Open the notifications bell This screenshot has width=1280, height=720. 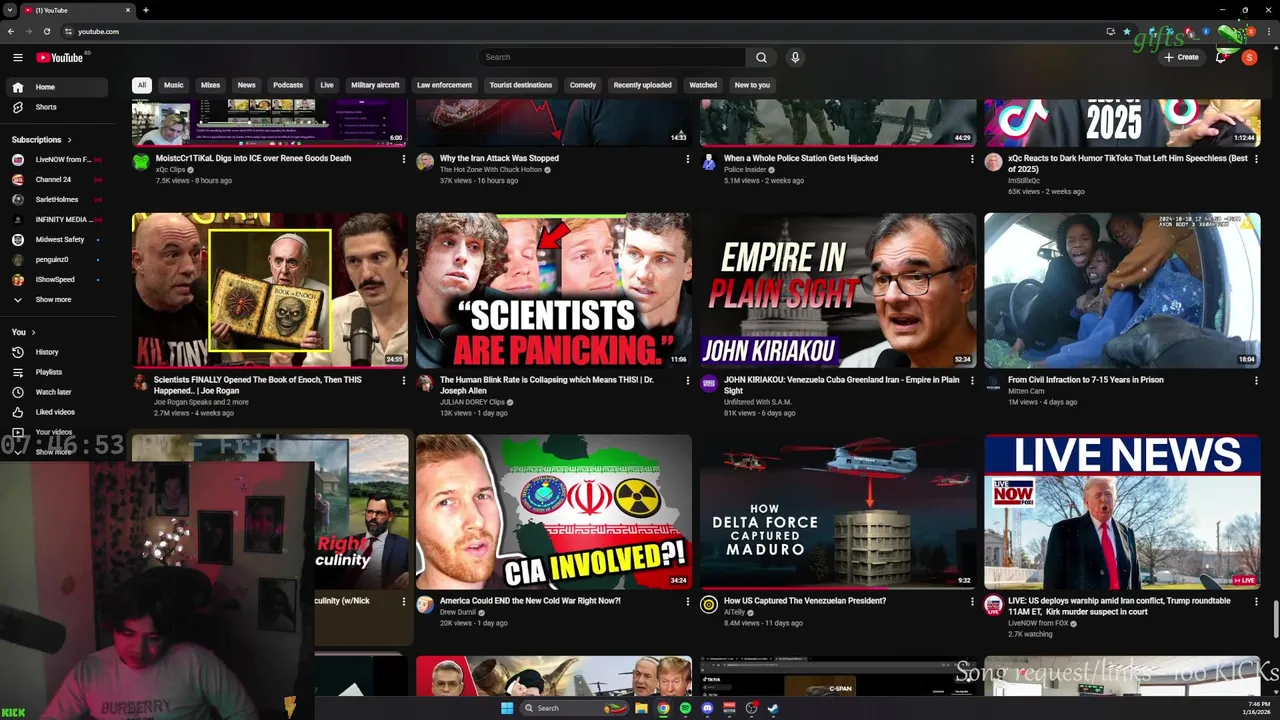pos(1221,57)
